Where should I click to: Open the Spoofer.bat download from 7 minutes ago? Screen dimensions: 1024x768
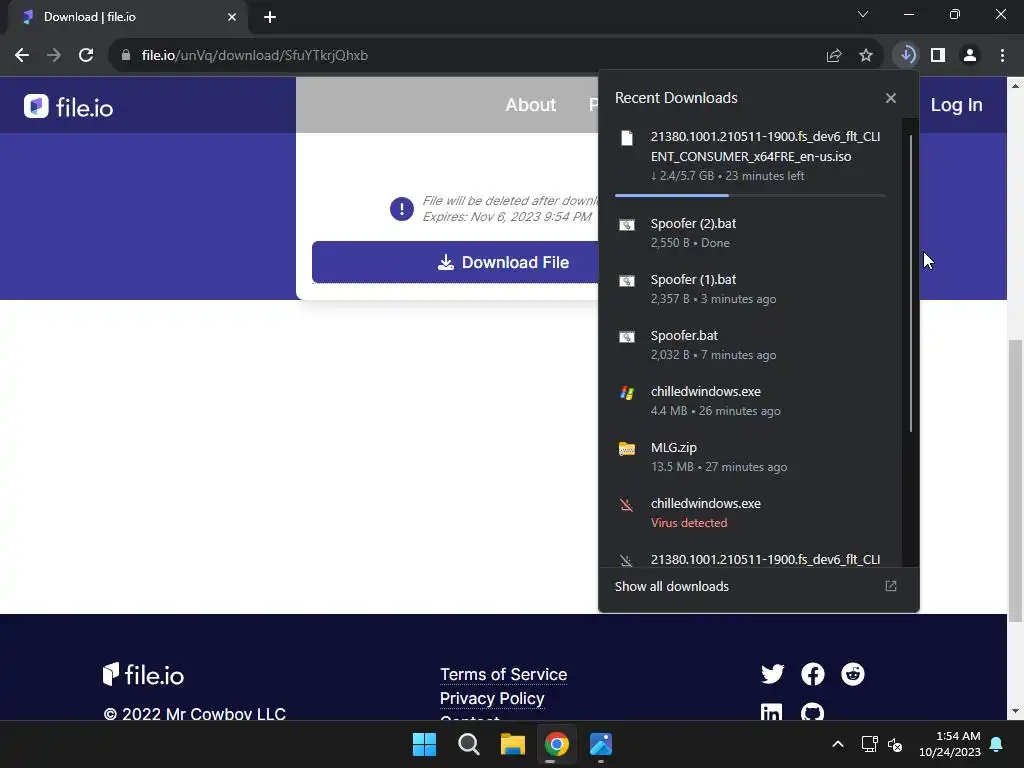click(x=750, y=345)
